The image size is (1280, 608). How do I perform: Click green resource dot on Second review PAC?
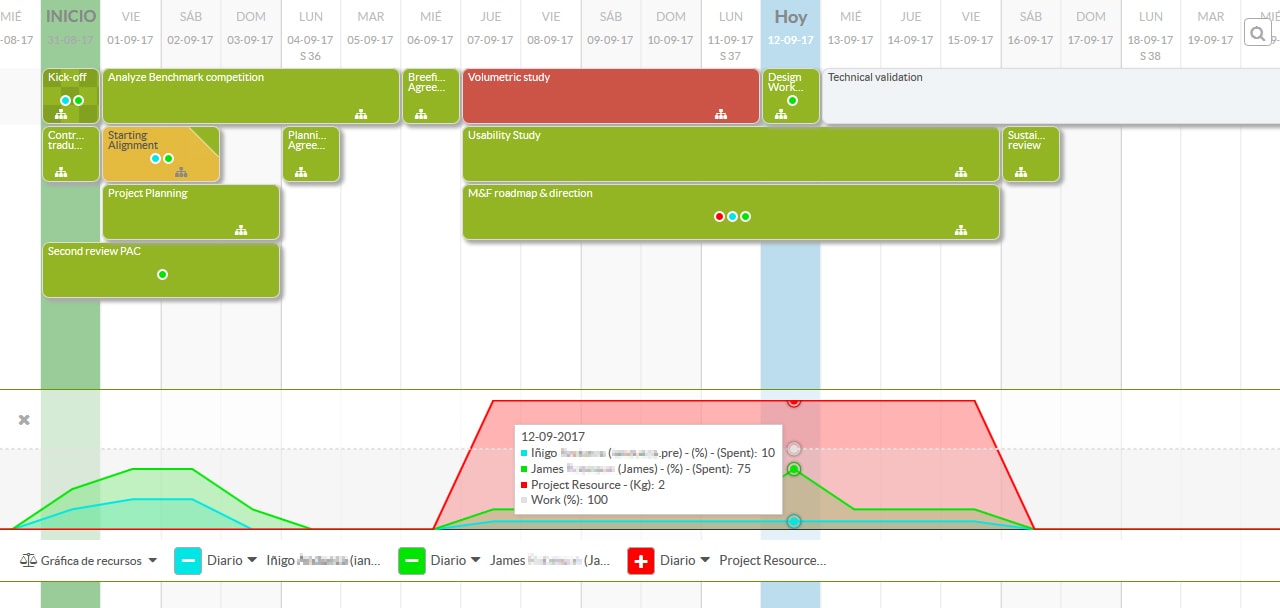click(162, 275)
